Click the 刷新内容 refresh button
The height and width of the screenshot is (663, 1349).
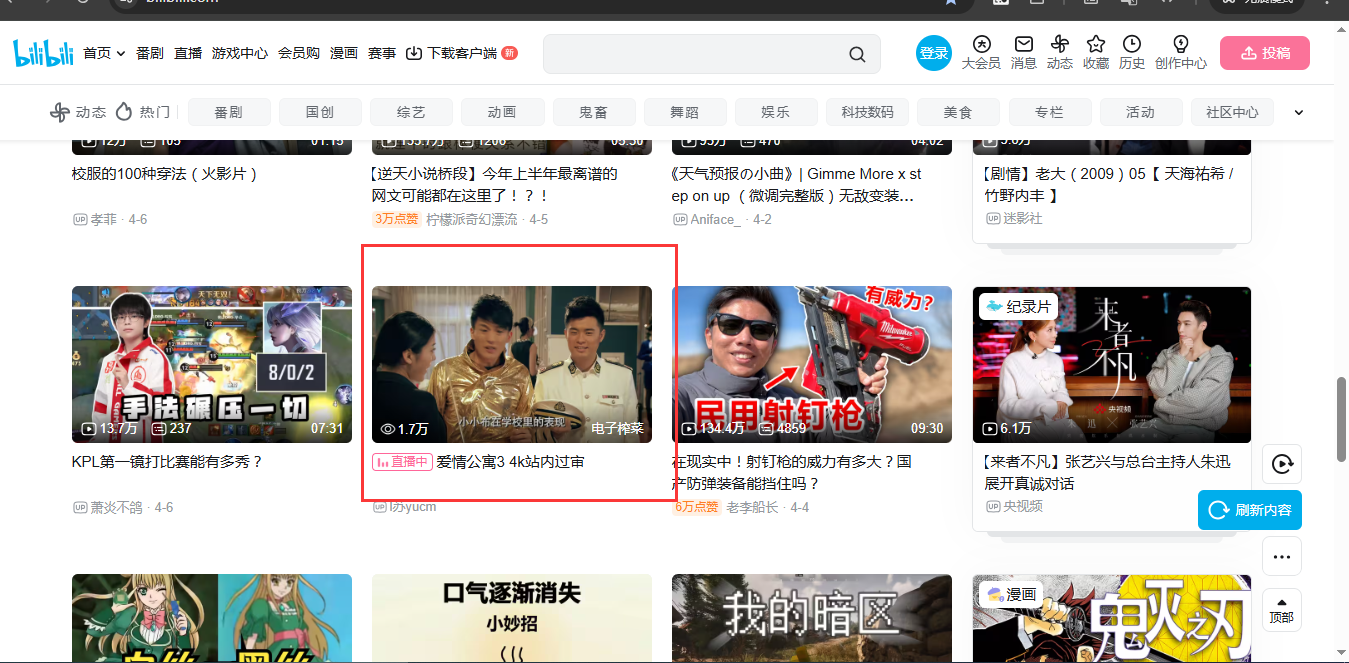click(1250, 510)
